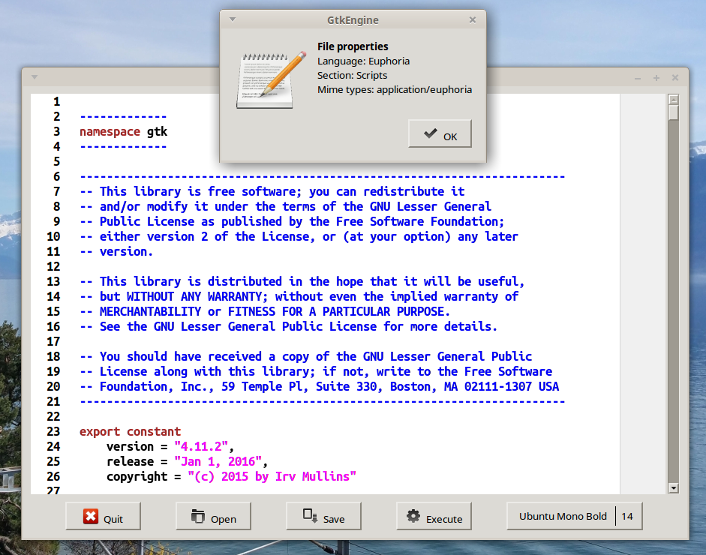Minimize the editor window
706x555 pixels.
point(638,77)
